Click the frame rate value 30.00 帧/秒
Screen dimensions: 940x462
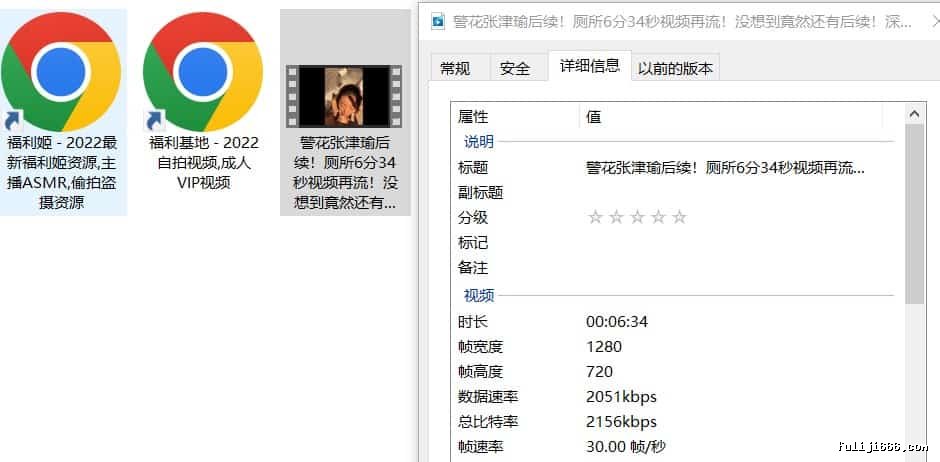[x=625, y=446]
